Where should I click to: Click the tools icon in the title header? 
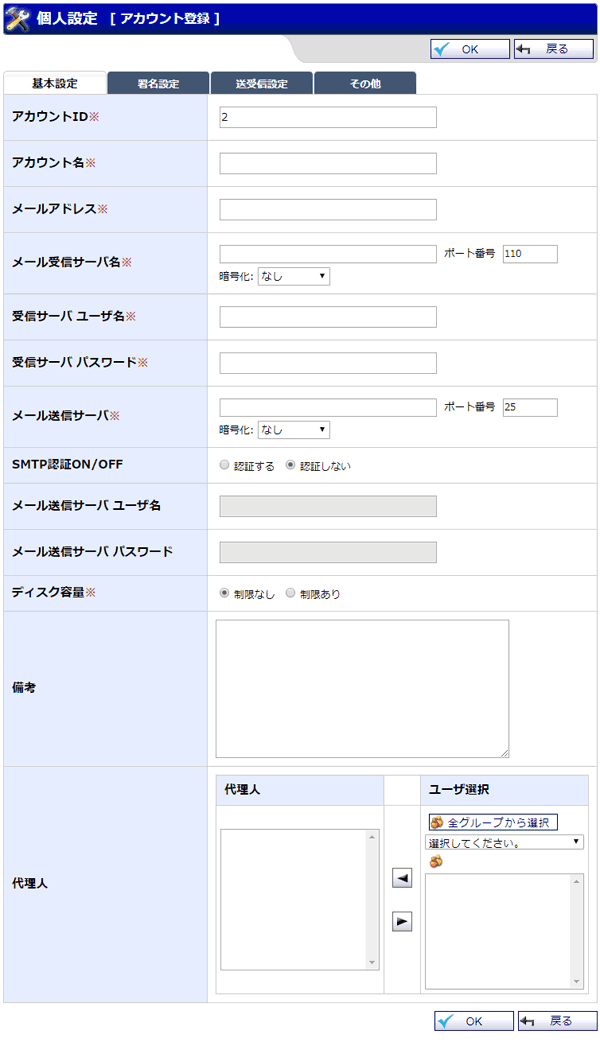17,19
